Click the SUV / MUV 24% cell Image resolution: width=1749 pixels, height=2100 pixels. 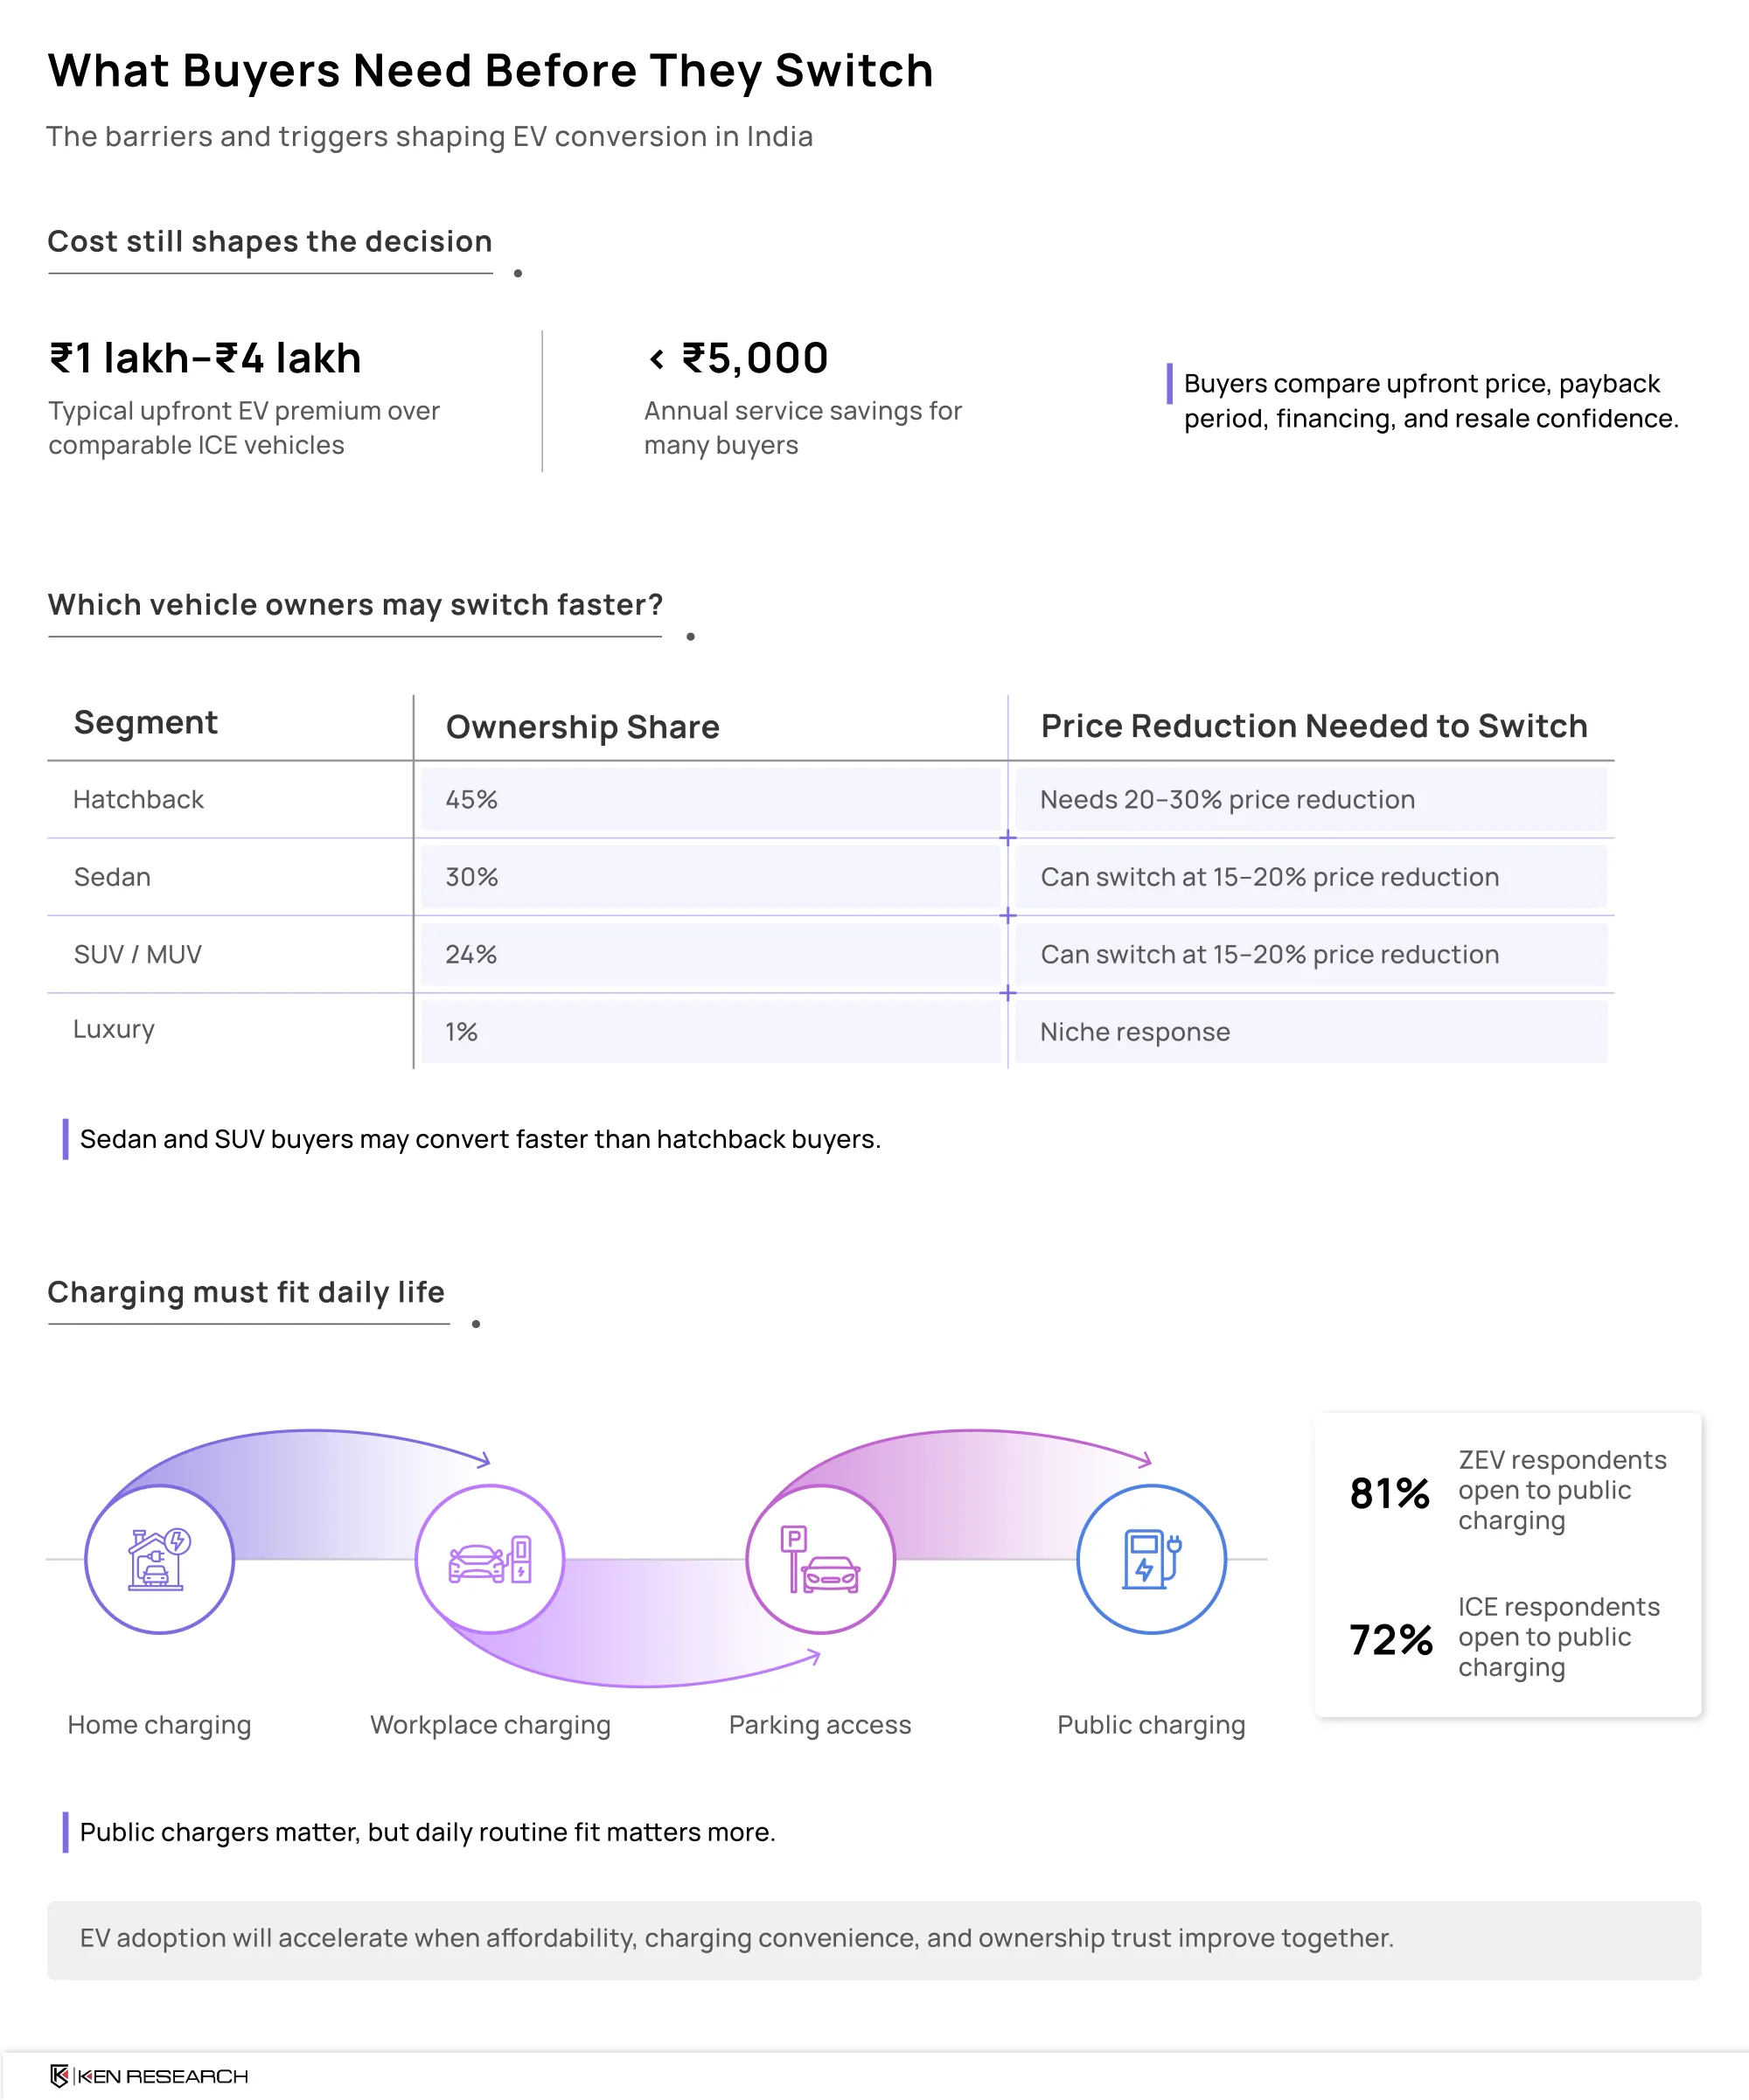pos(710,954)
